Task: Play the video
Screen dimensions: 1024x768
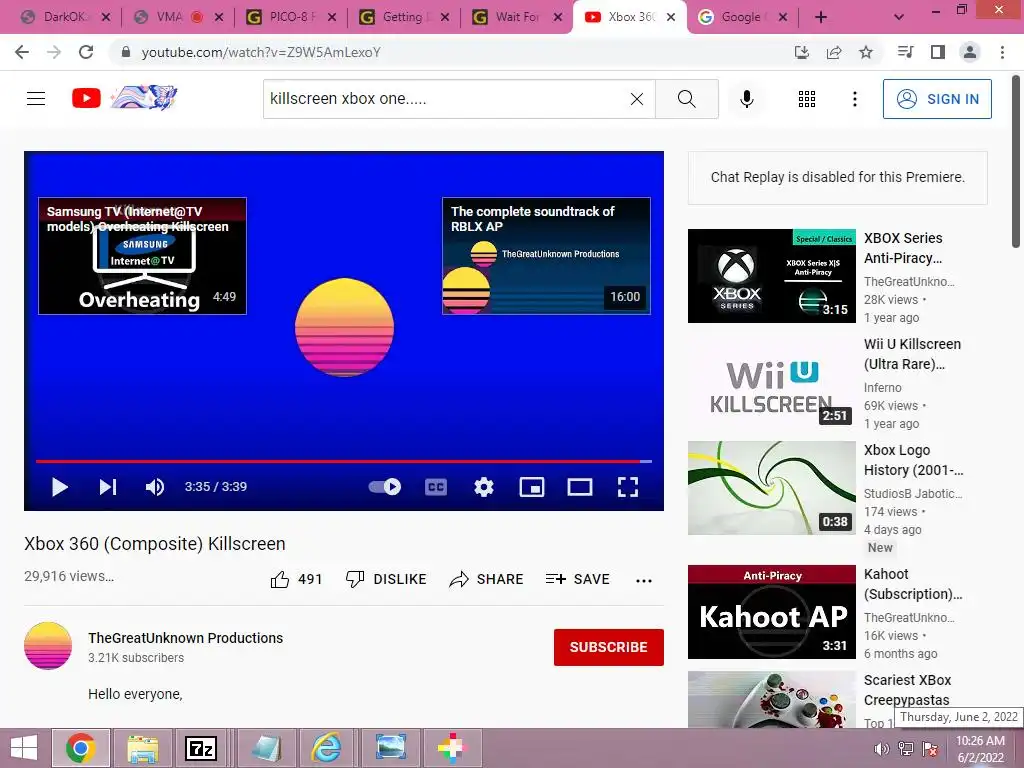Action: coord(59,487)
